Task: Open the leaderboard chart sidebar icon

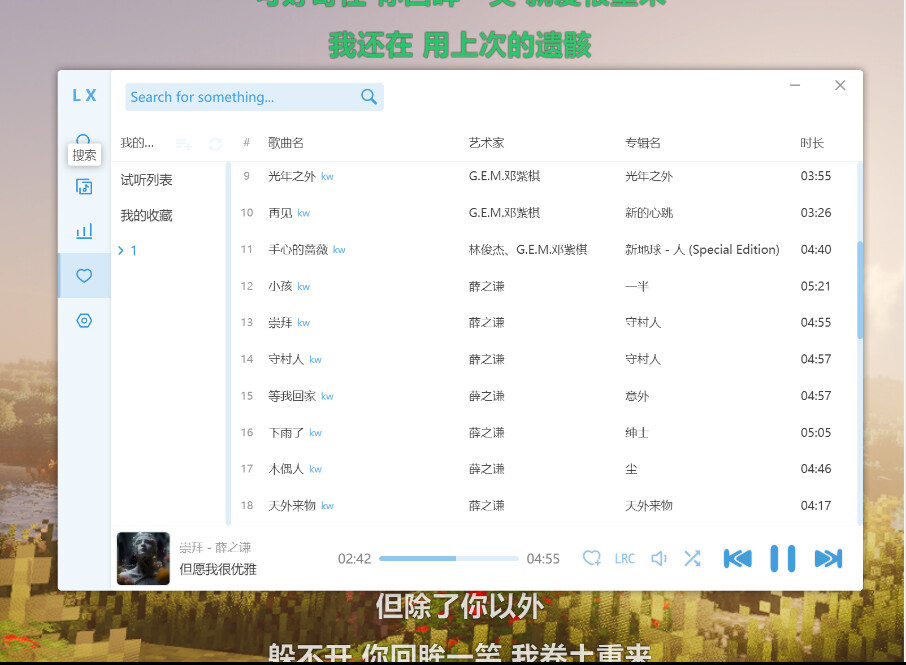Action: coord(84,231)
